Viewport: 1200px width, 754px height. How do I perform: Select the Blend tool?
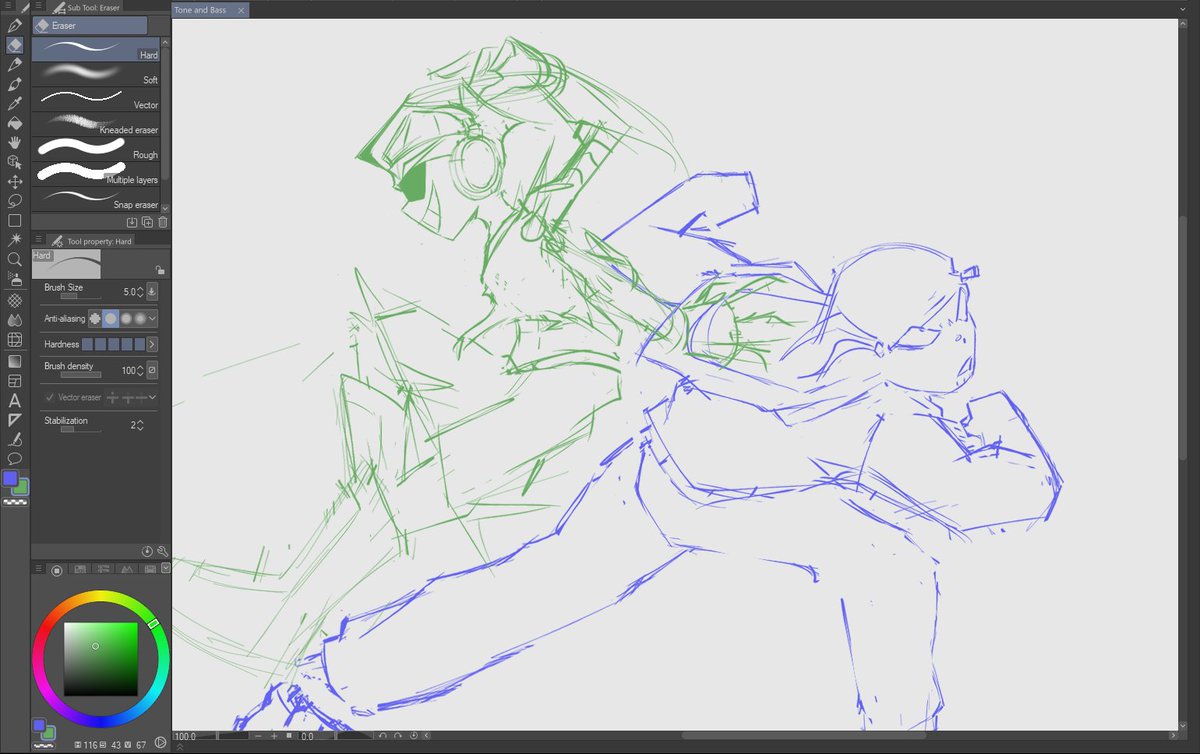click(14, 322)
